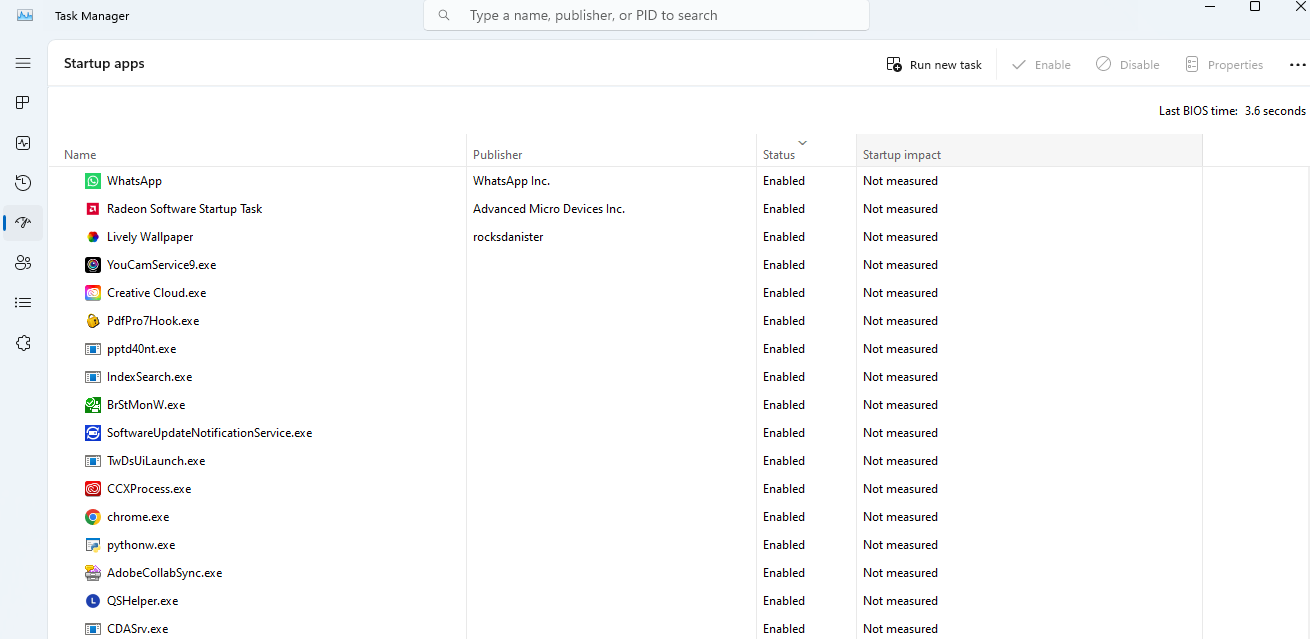
Task: Select the rocksdanister publisher cell
Action: (508, 237)
